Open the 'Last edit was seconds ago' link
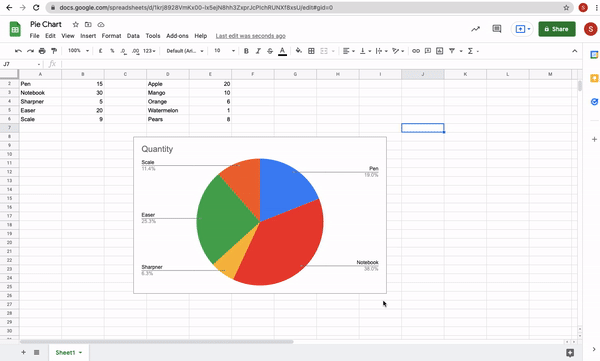This screenshot has height=361, width=600. click(x=251, y=36)
